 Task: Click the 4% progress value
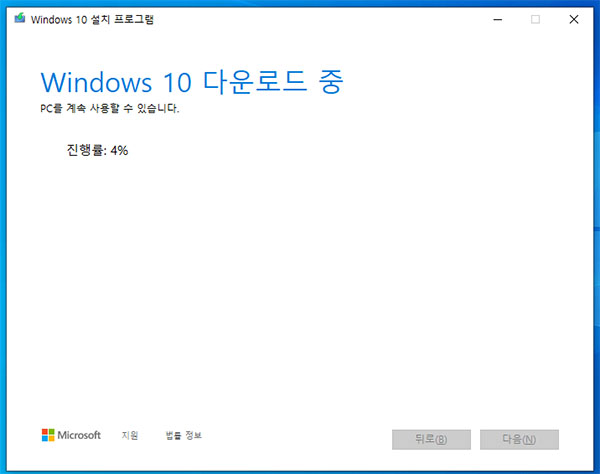[119, 151]
